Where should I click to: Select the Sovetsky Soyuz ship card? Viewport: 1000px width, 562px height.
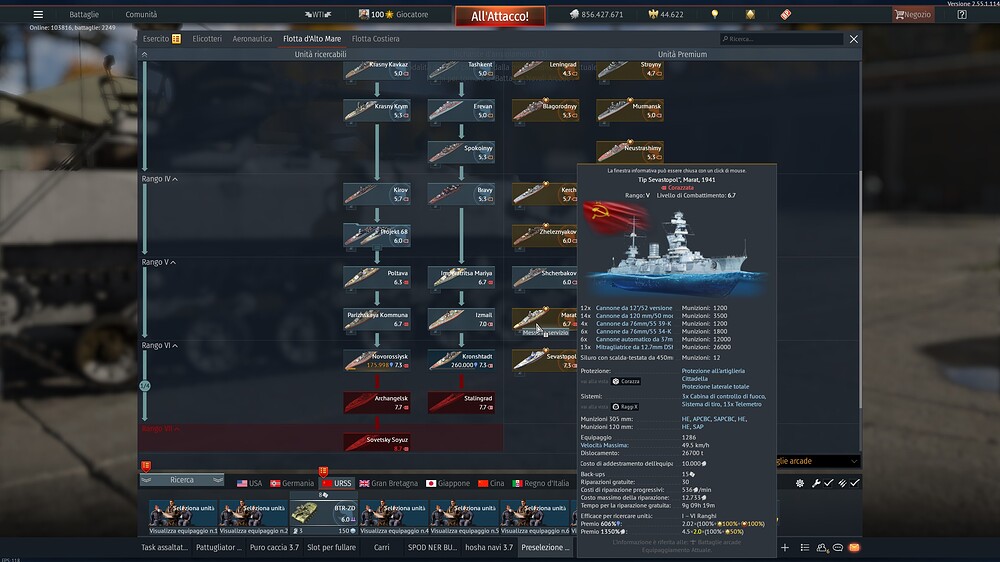click(377, 442)
